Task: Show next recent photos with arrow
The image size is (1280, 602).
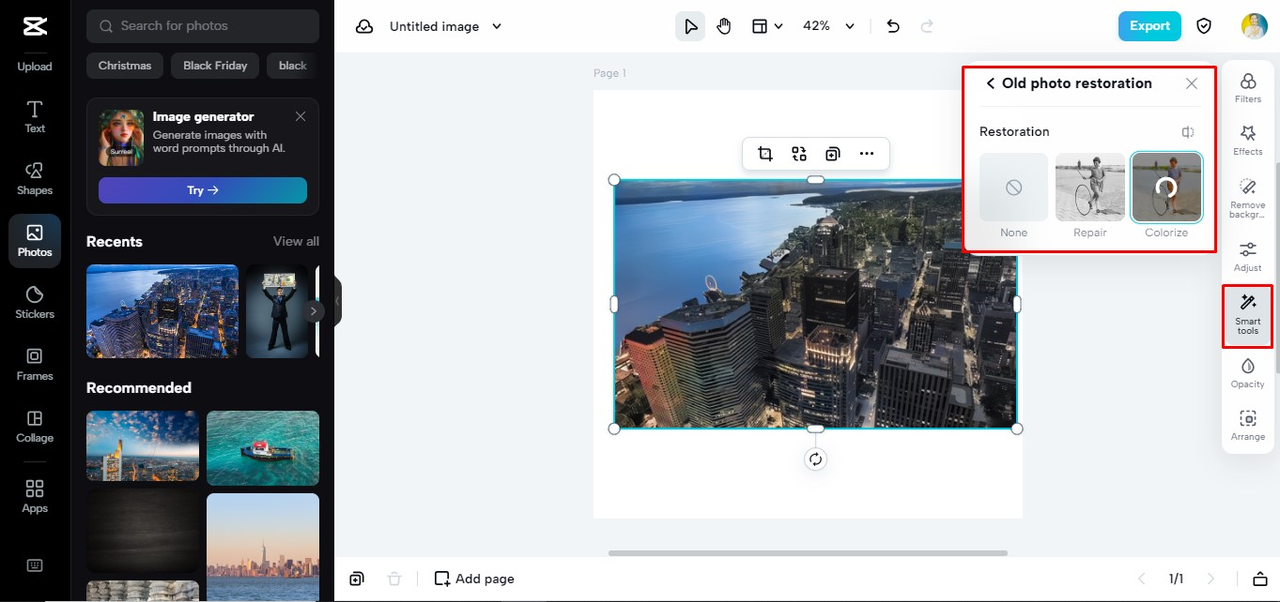Action: [313, 311]
